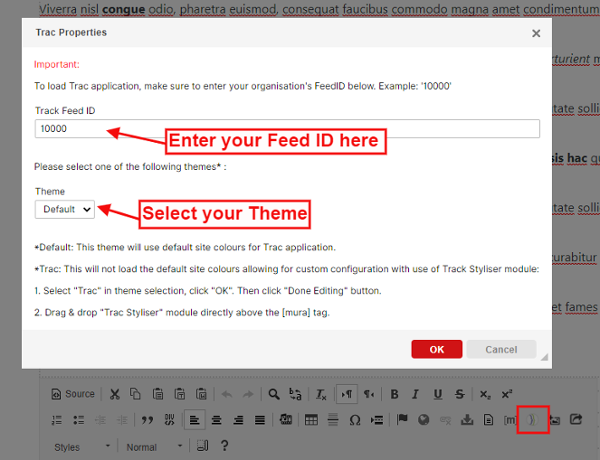Insert a bulleted list
Viewport: 600px width, 460px height.
(78, 420)
